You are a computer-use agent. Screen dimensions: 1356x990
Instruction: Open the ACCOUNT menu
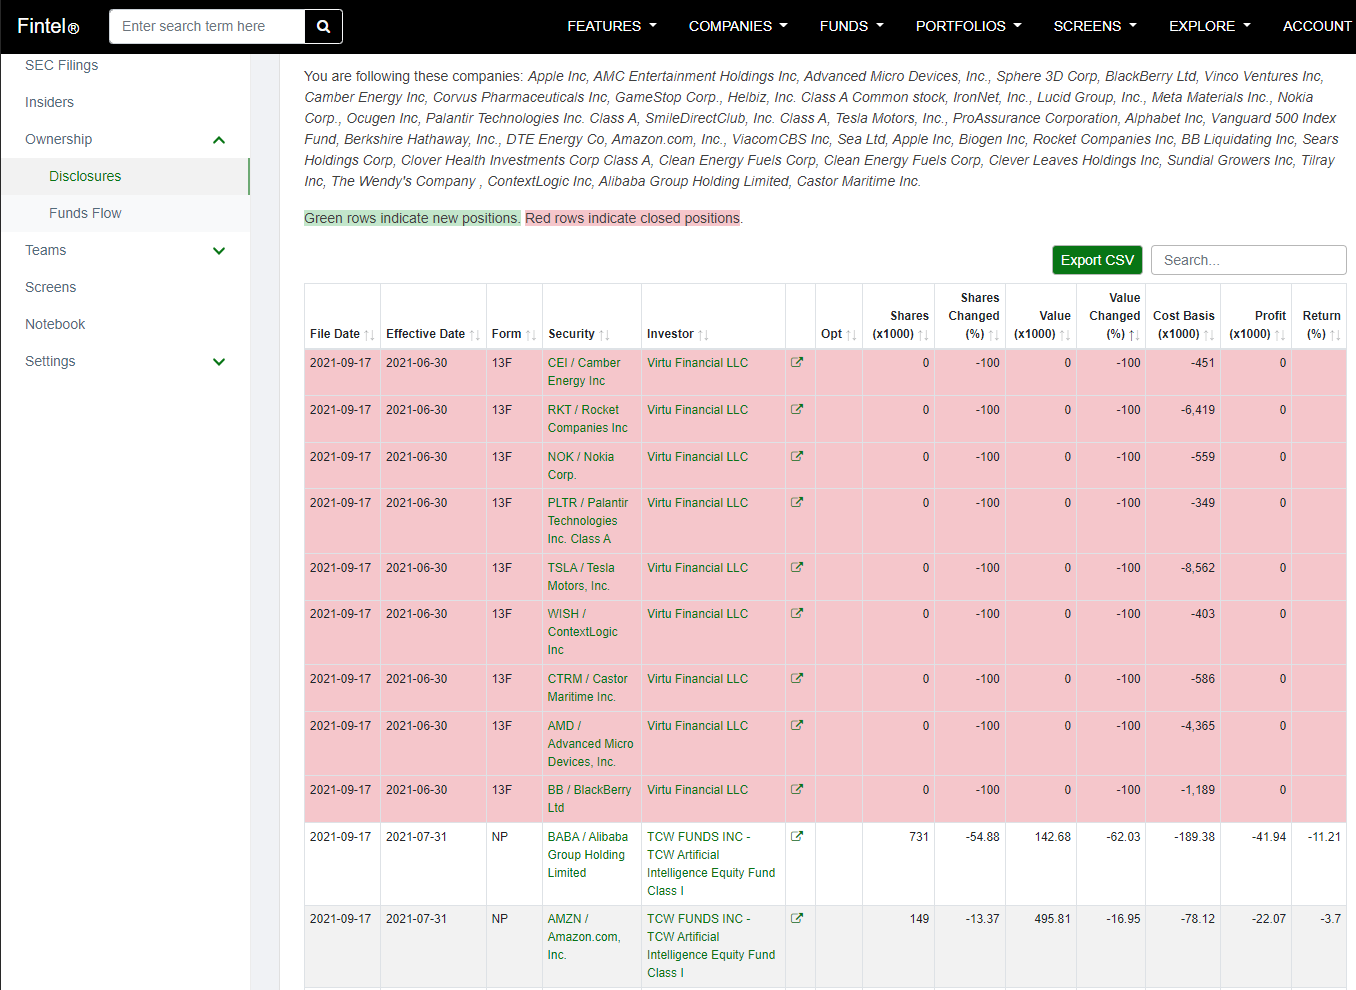pyautogui.click(x=1316, y=26)
